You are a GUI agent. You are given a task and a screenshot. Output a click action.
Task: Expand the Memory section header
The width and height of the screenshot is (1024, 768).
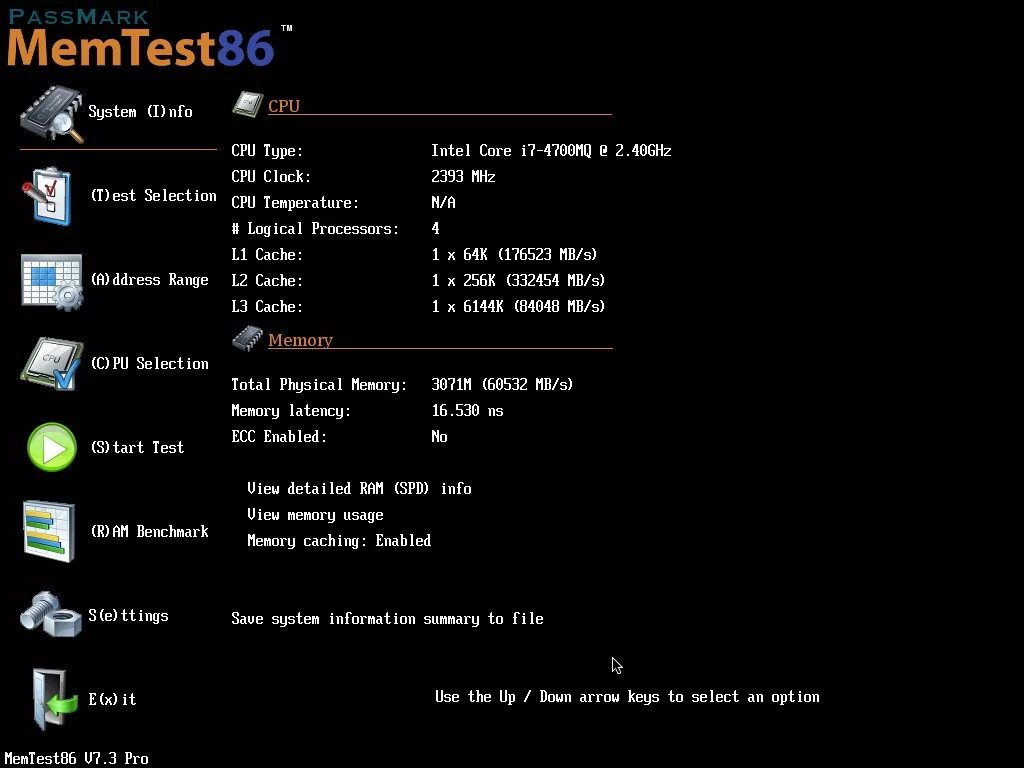point(300,339)
